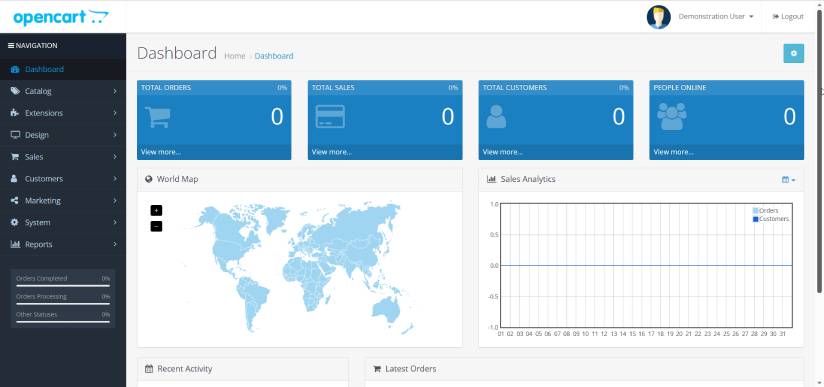
Task: Expand Sales menu using its chevron arrow
Action: [115, 157]
